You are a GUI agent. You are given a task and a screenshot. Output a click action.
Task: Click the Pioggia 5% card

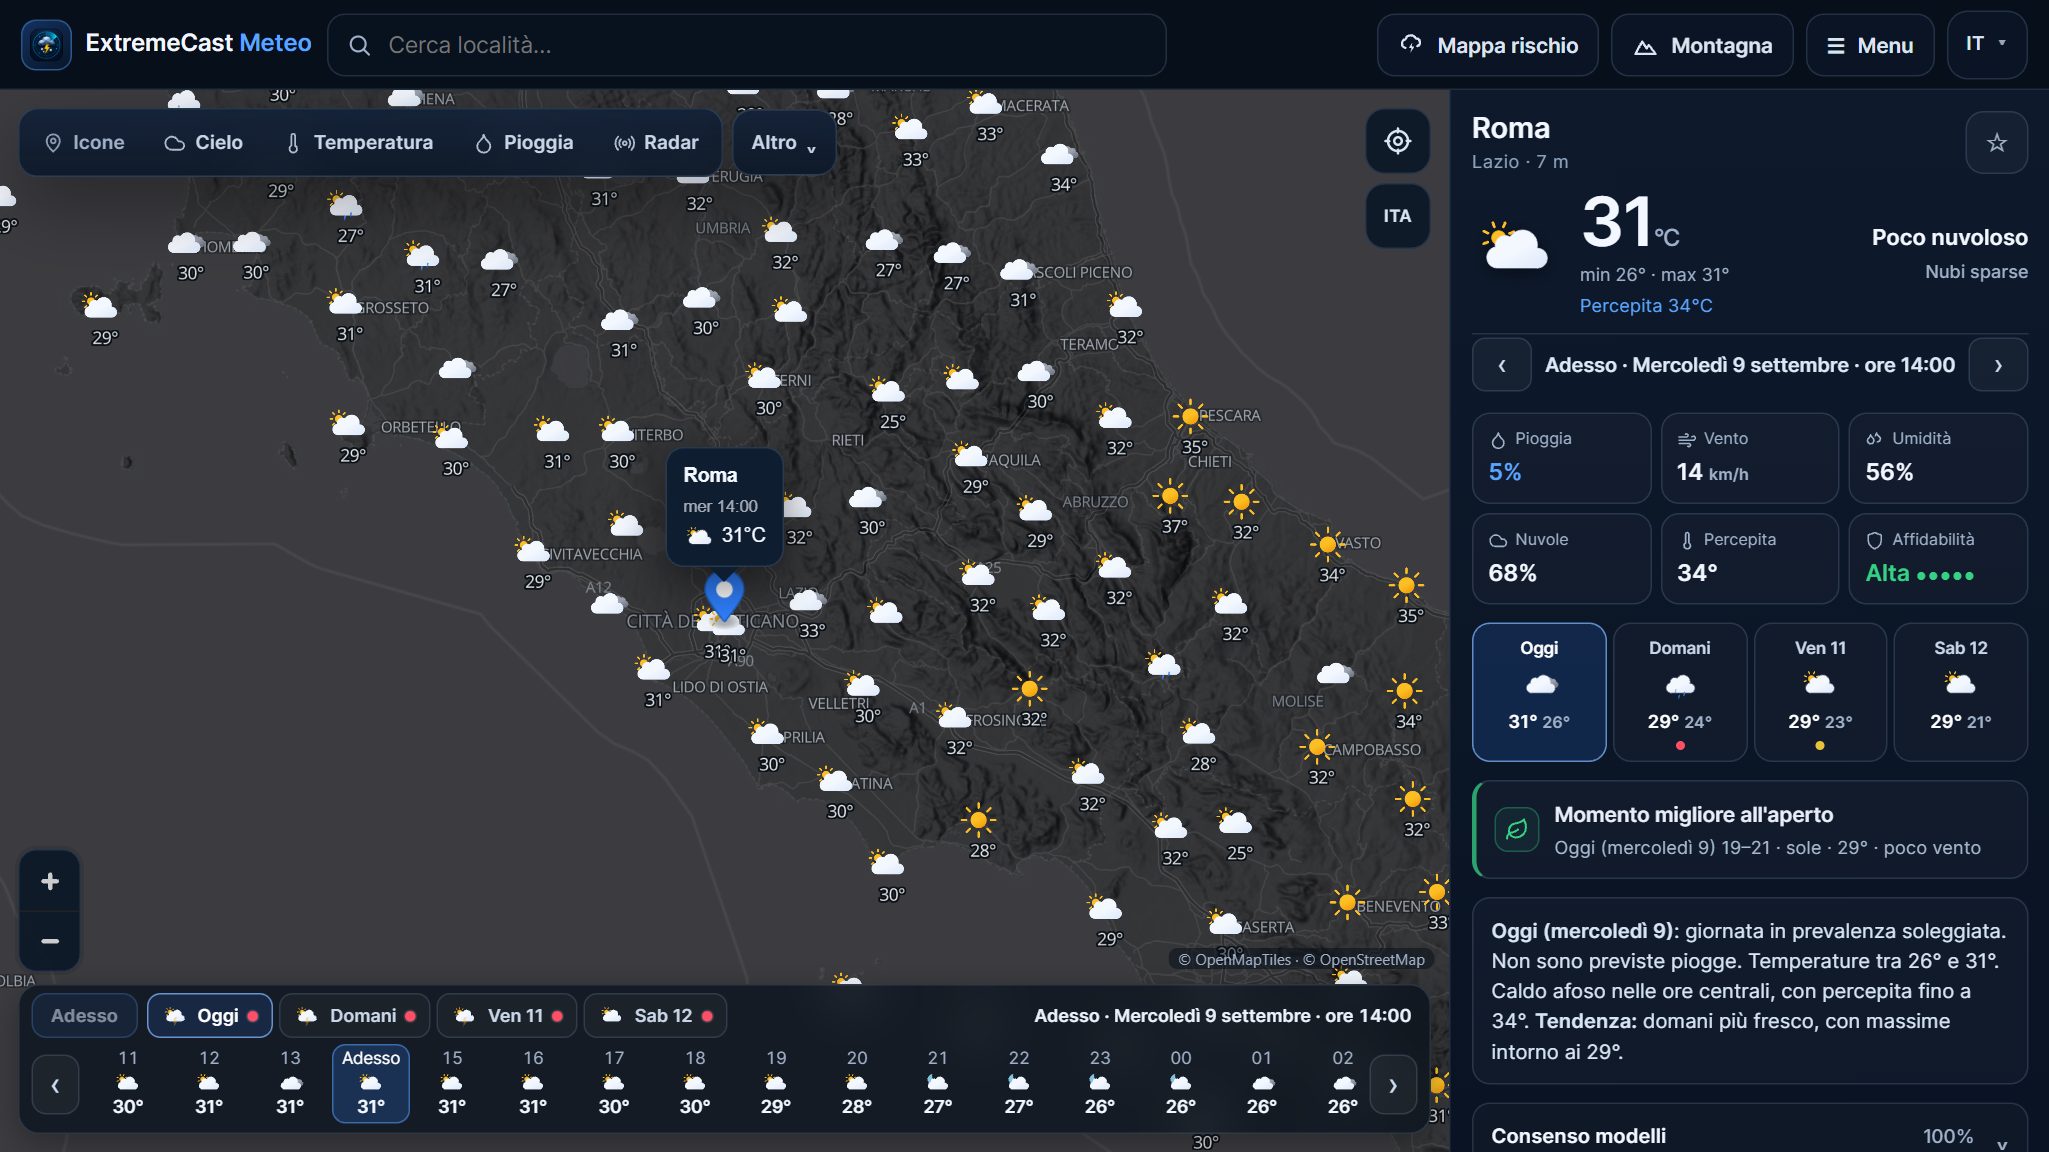tap(1561, 458)
